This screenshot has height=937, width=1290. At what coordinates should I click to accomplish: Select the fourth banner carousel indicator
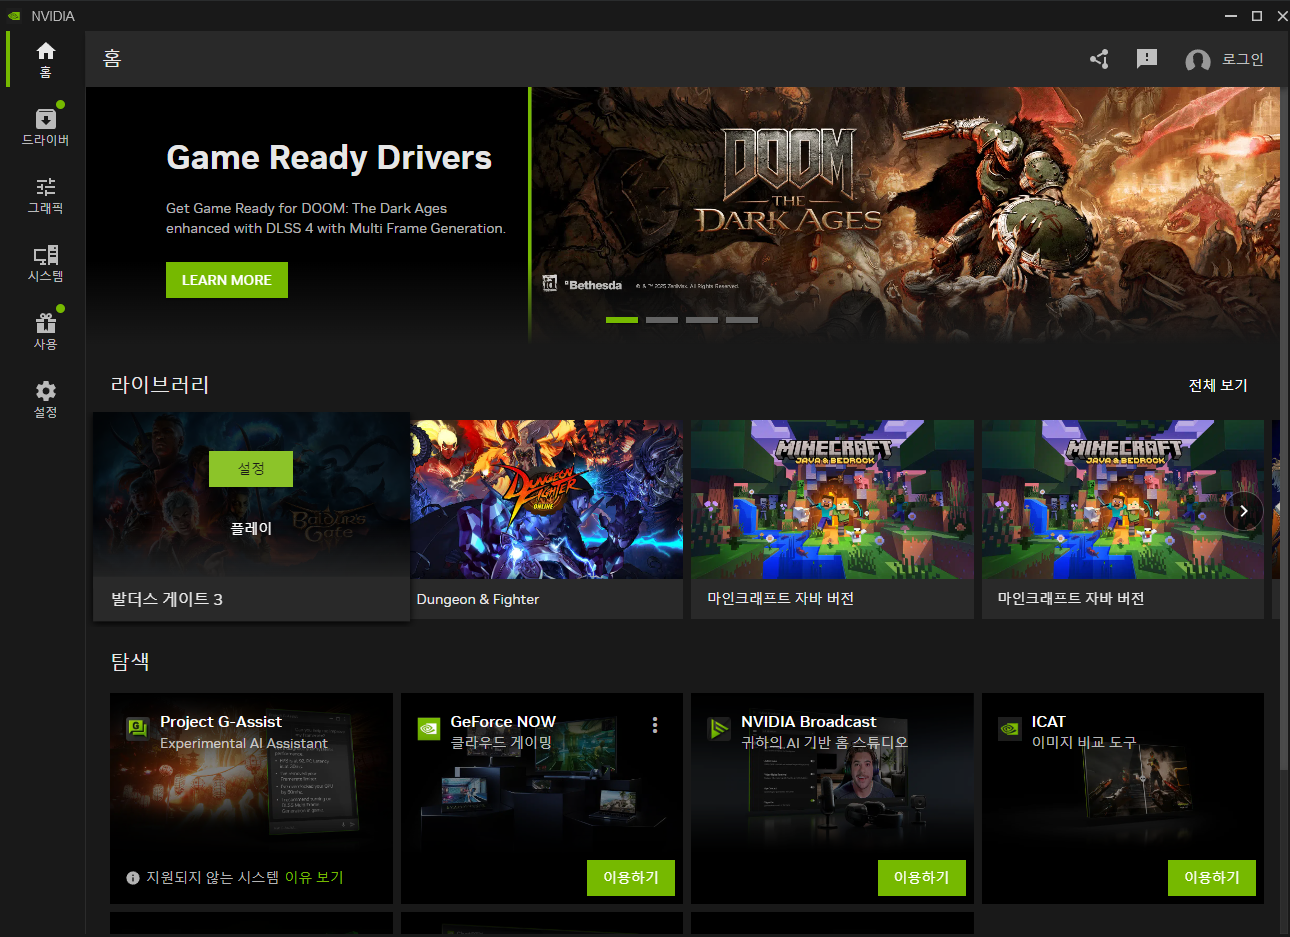742,320
